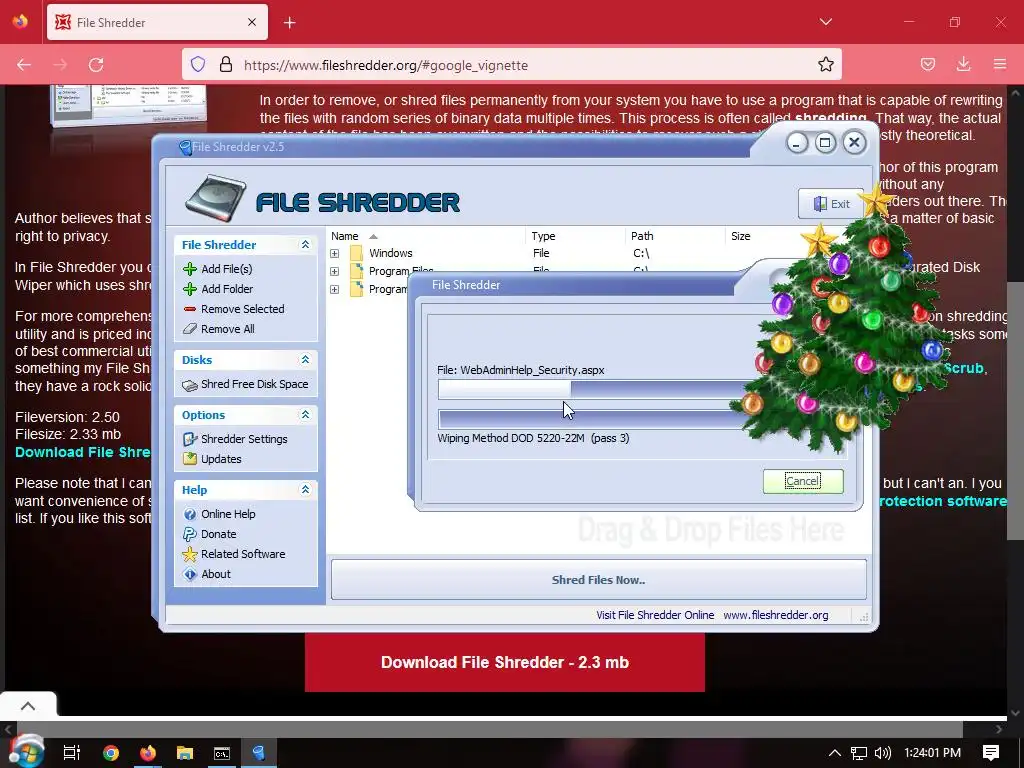The width and height of the screenshot is (1024, 768).
Task: Open Chrome from the taskbar
Action: click(x=111, y=753)
